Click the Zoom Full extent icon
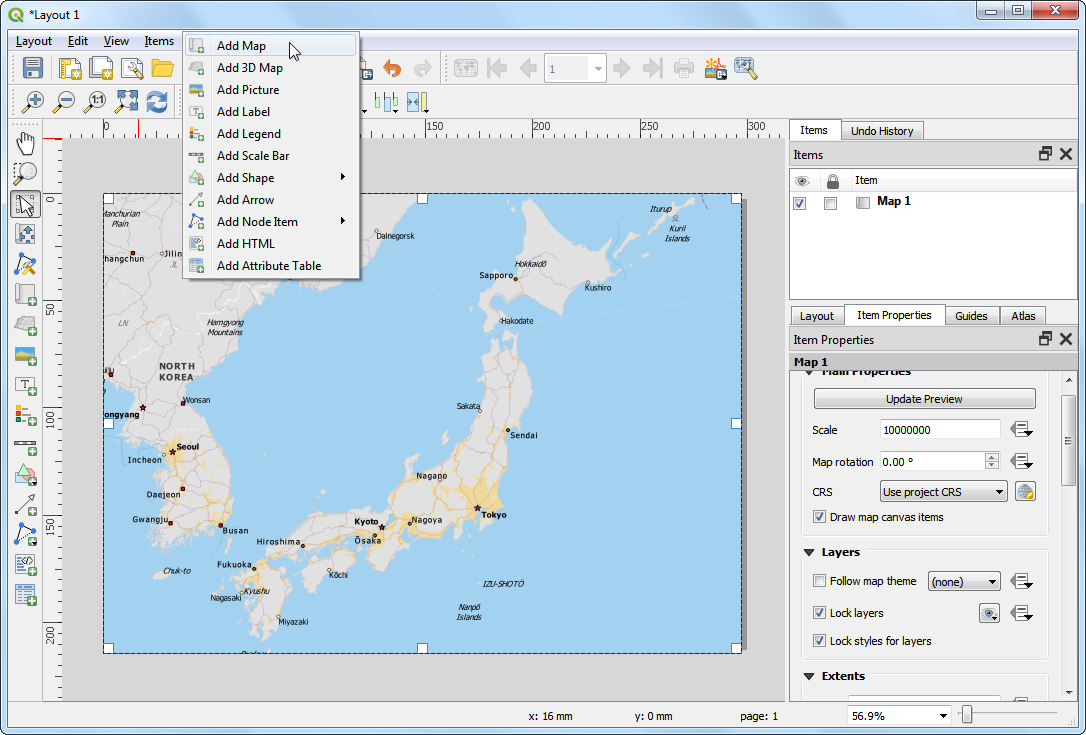Viewport: 1086px width, 735px height. 127,102
